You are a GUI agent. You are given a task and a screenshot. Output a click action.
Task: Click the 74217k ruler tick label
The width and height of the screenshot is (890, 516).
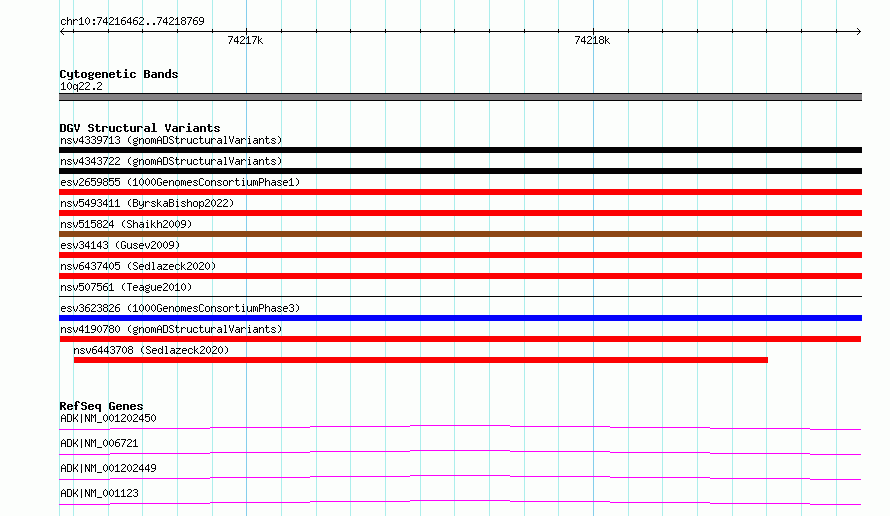tap(245, 40)
